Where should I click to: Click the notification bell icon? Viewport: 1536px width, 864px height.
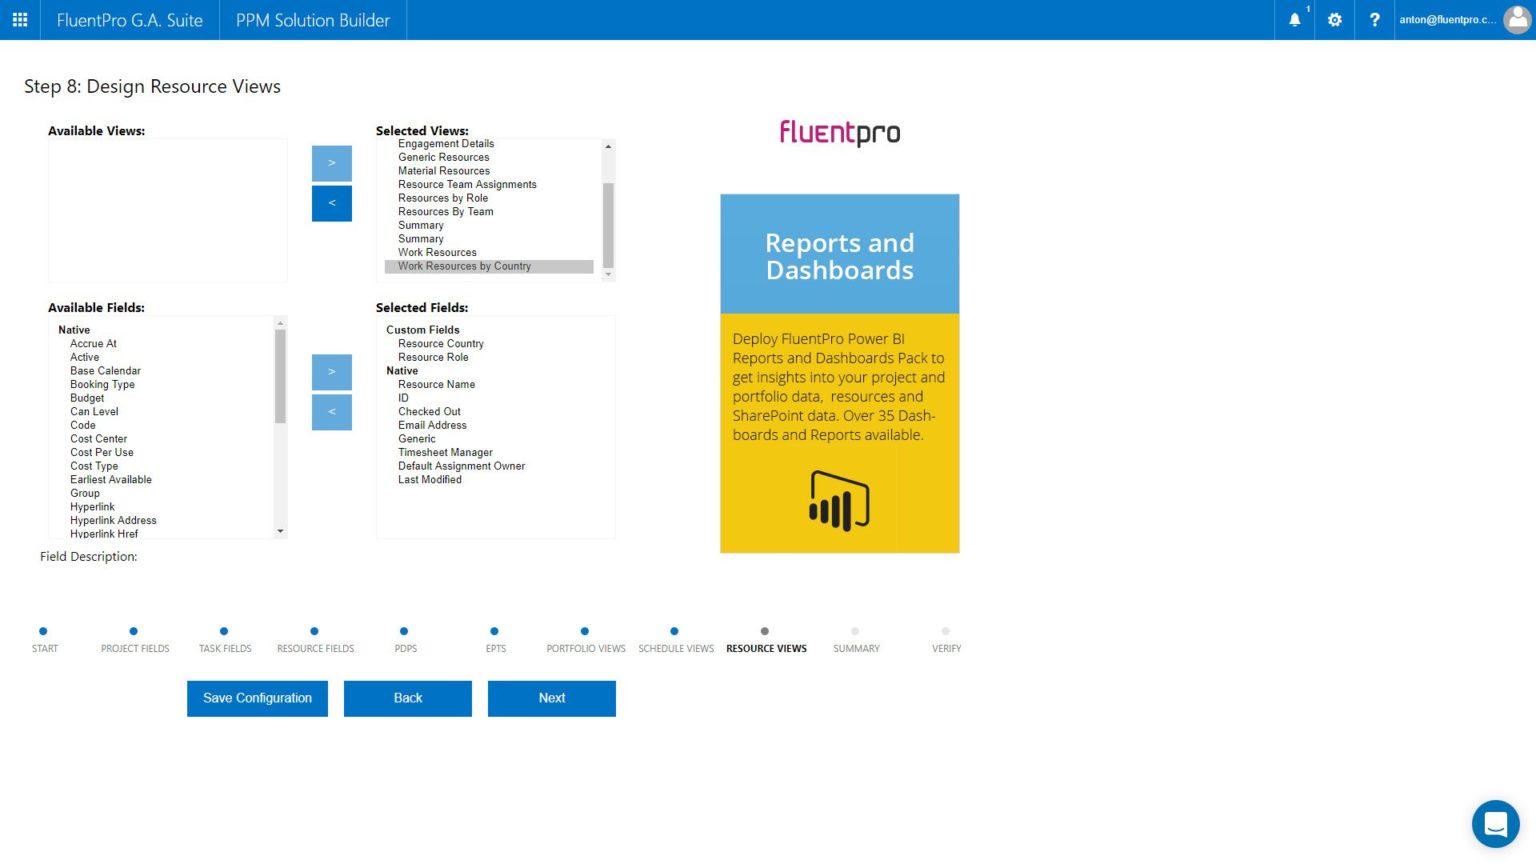click(1293, 19)
